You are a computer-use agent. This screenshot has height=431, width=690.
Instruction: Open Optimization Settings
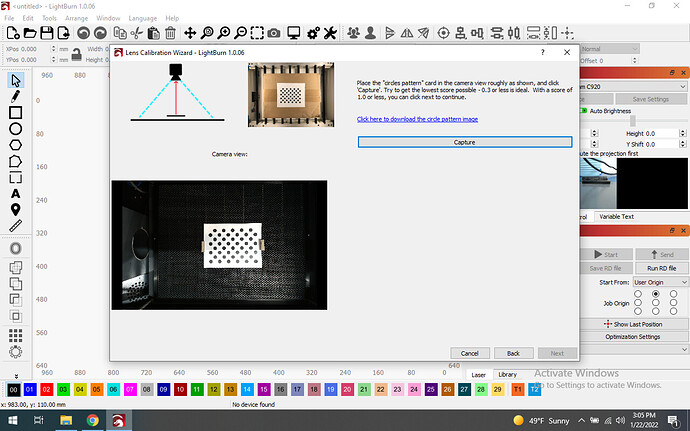633,337
